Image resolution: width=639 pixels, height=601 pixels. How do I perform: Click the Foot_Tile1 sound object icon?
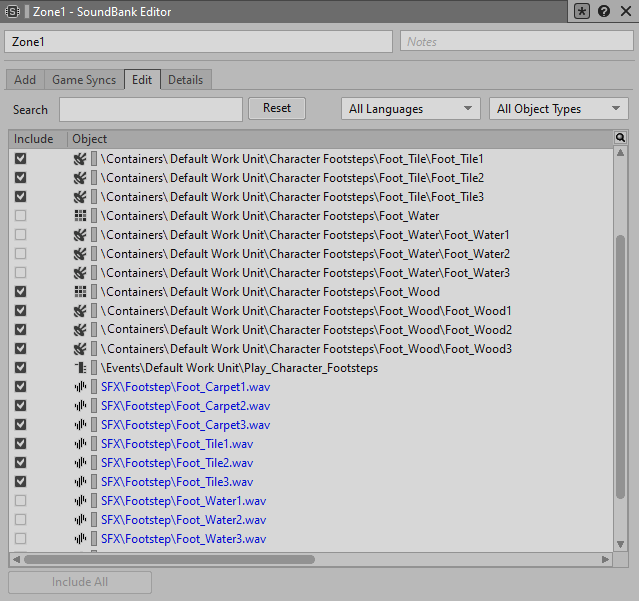pyautogui.click(x=80, y=159)
